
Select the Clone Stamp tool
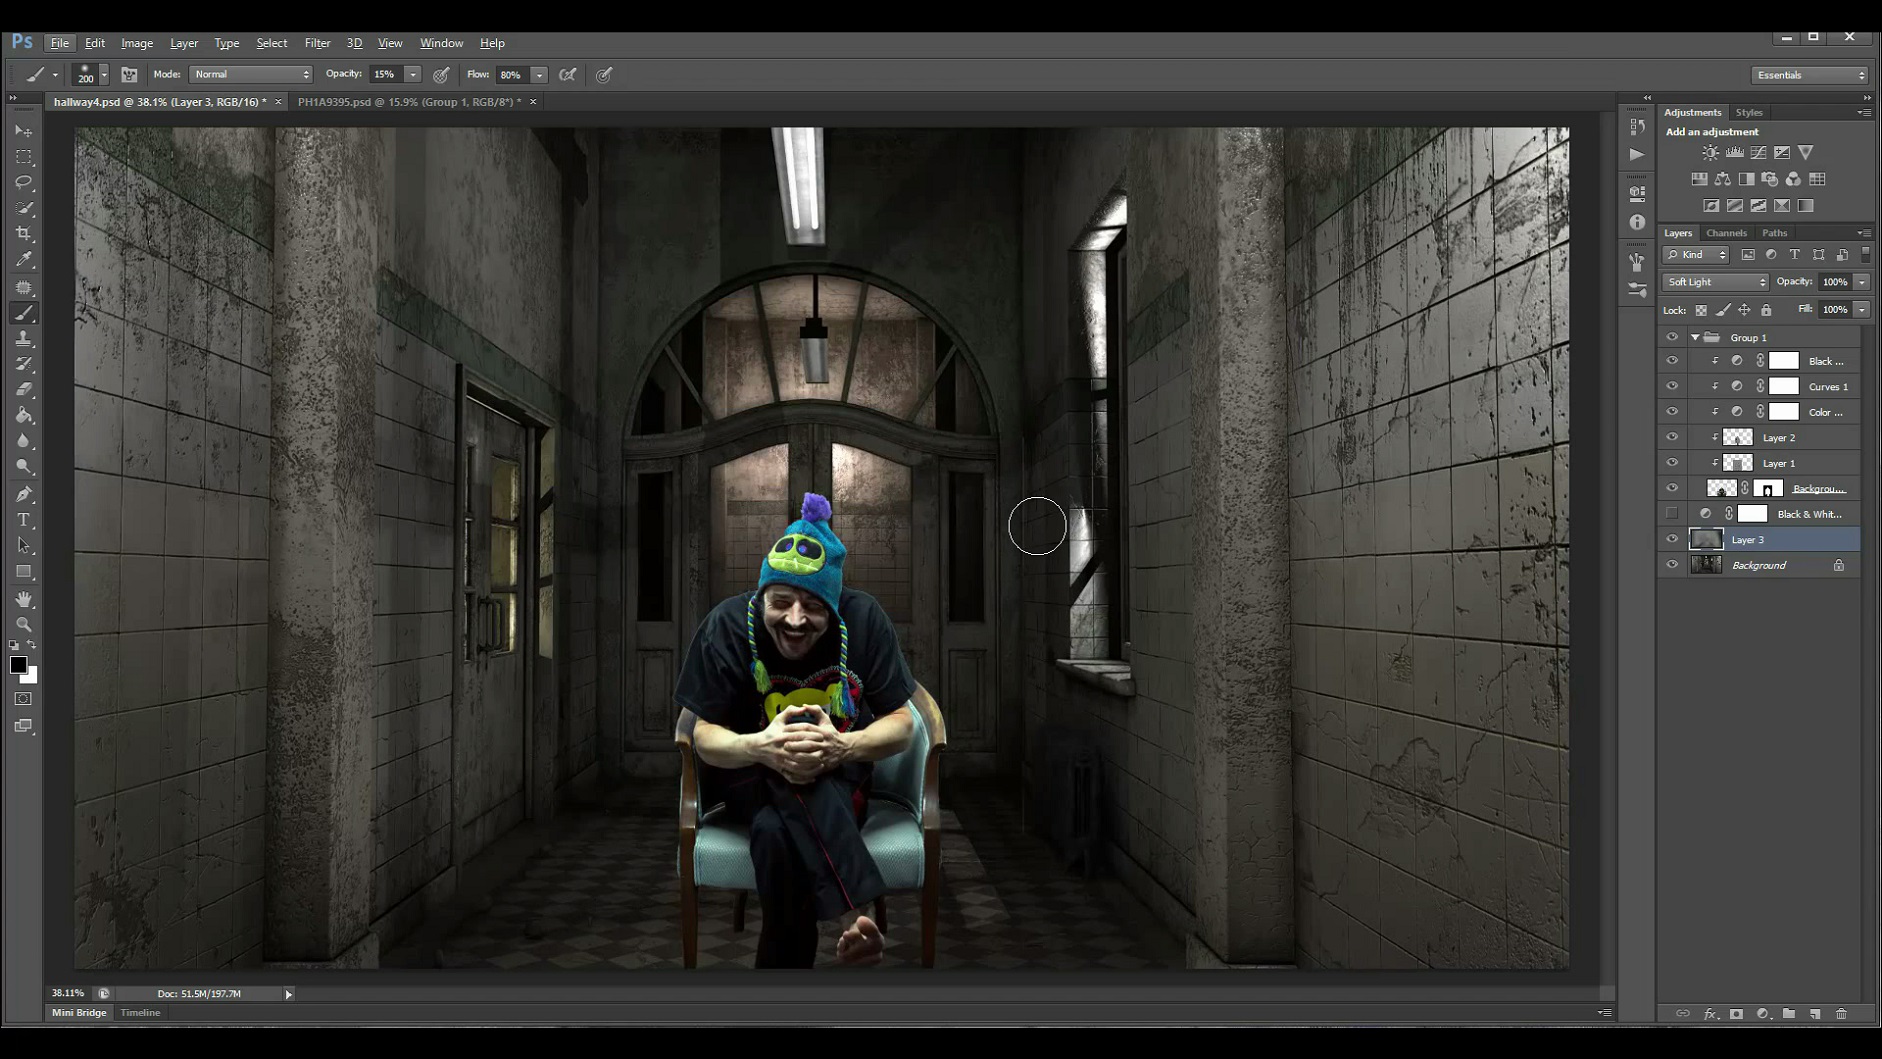(x=24, y=339)
